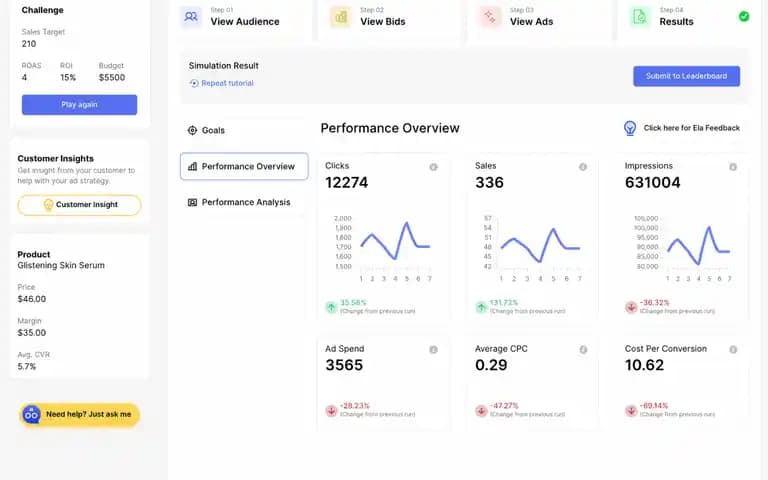
Task: Click Need help? Just ask me button
Action: point(79,415)
